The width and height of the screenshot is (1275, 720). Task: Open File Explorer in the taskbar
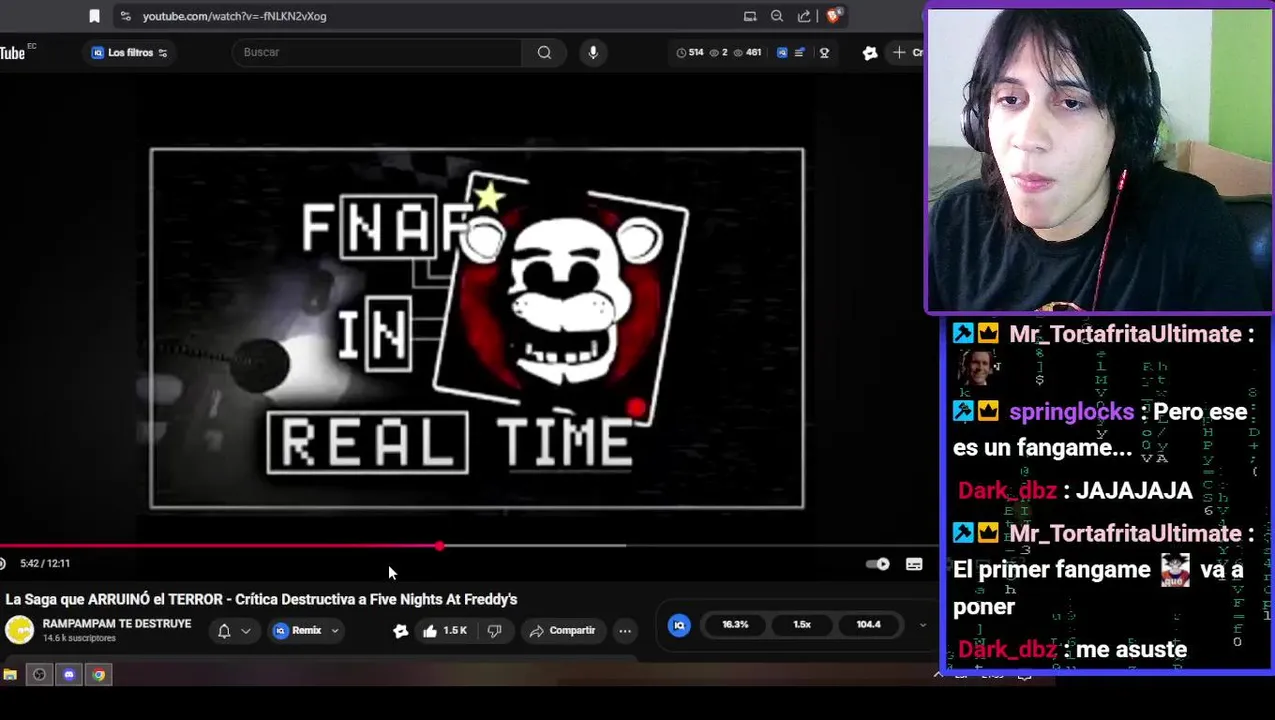(x=10, y=675)
